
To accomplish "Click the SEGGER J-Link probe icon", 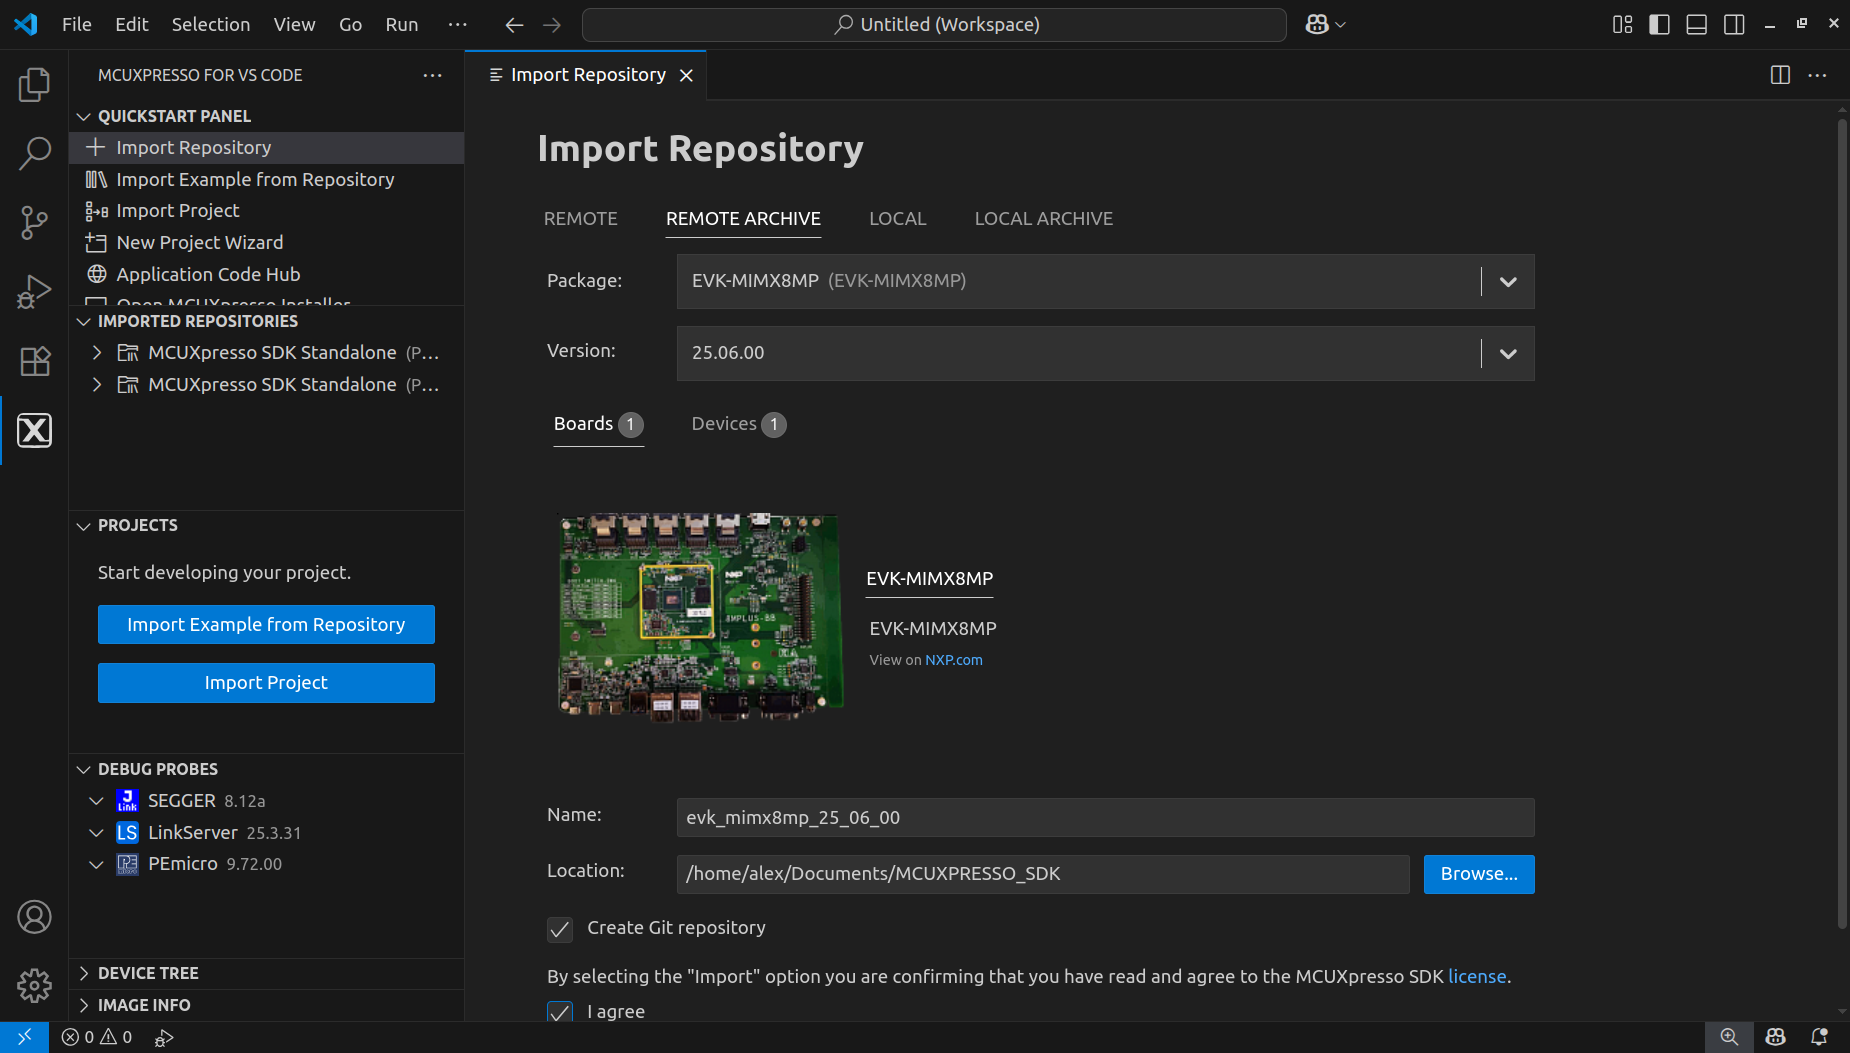I will tap(128, 800).
